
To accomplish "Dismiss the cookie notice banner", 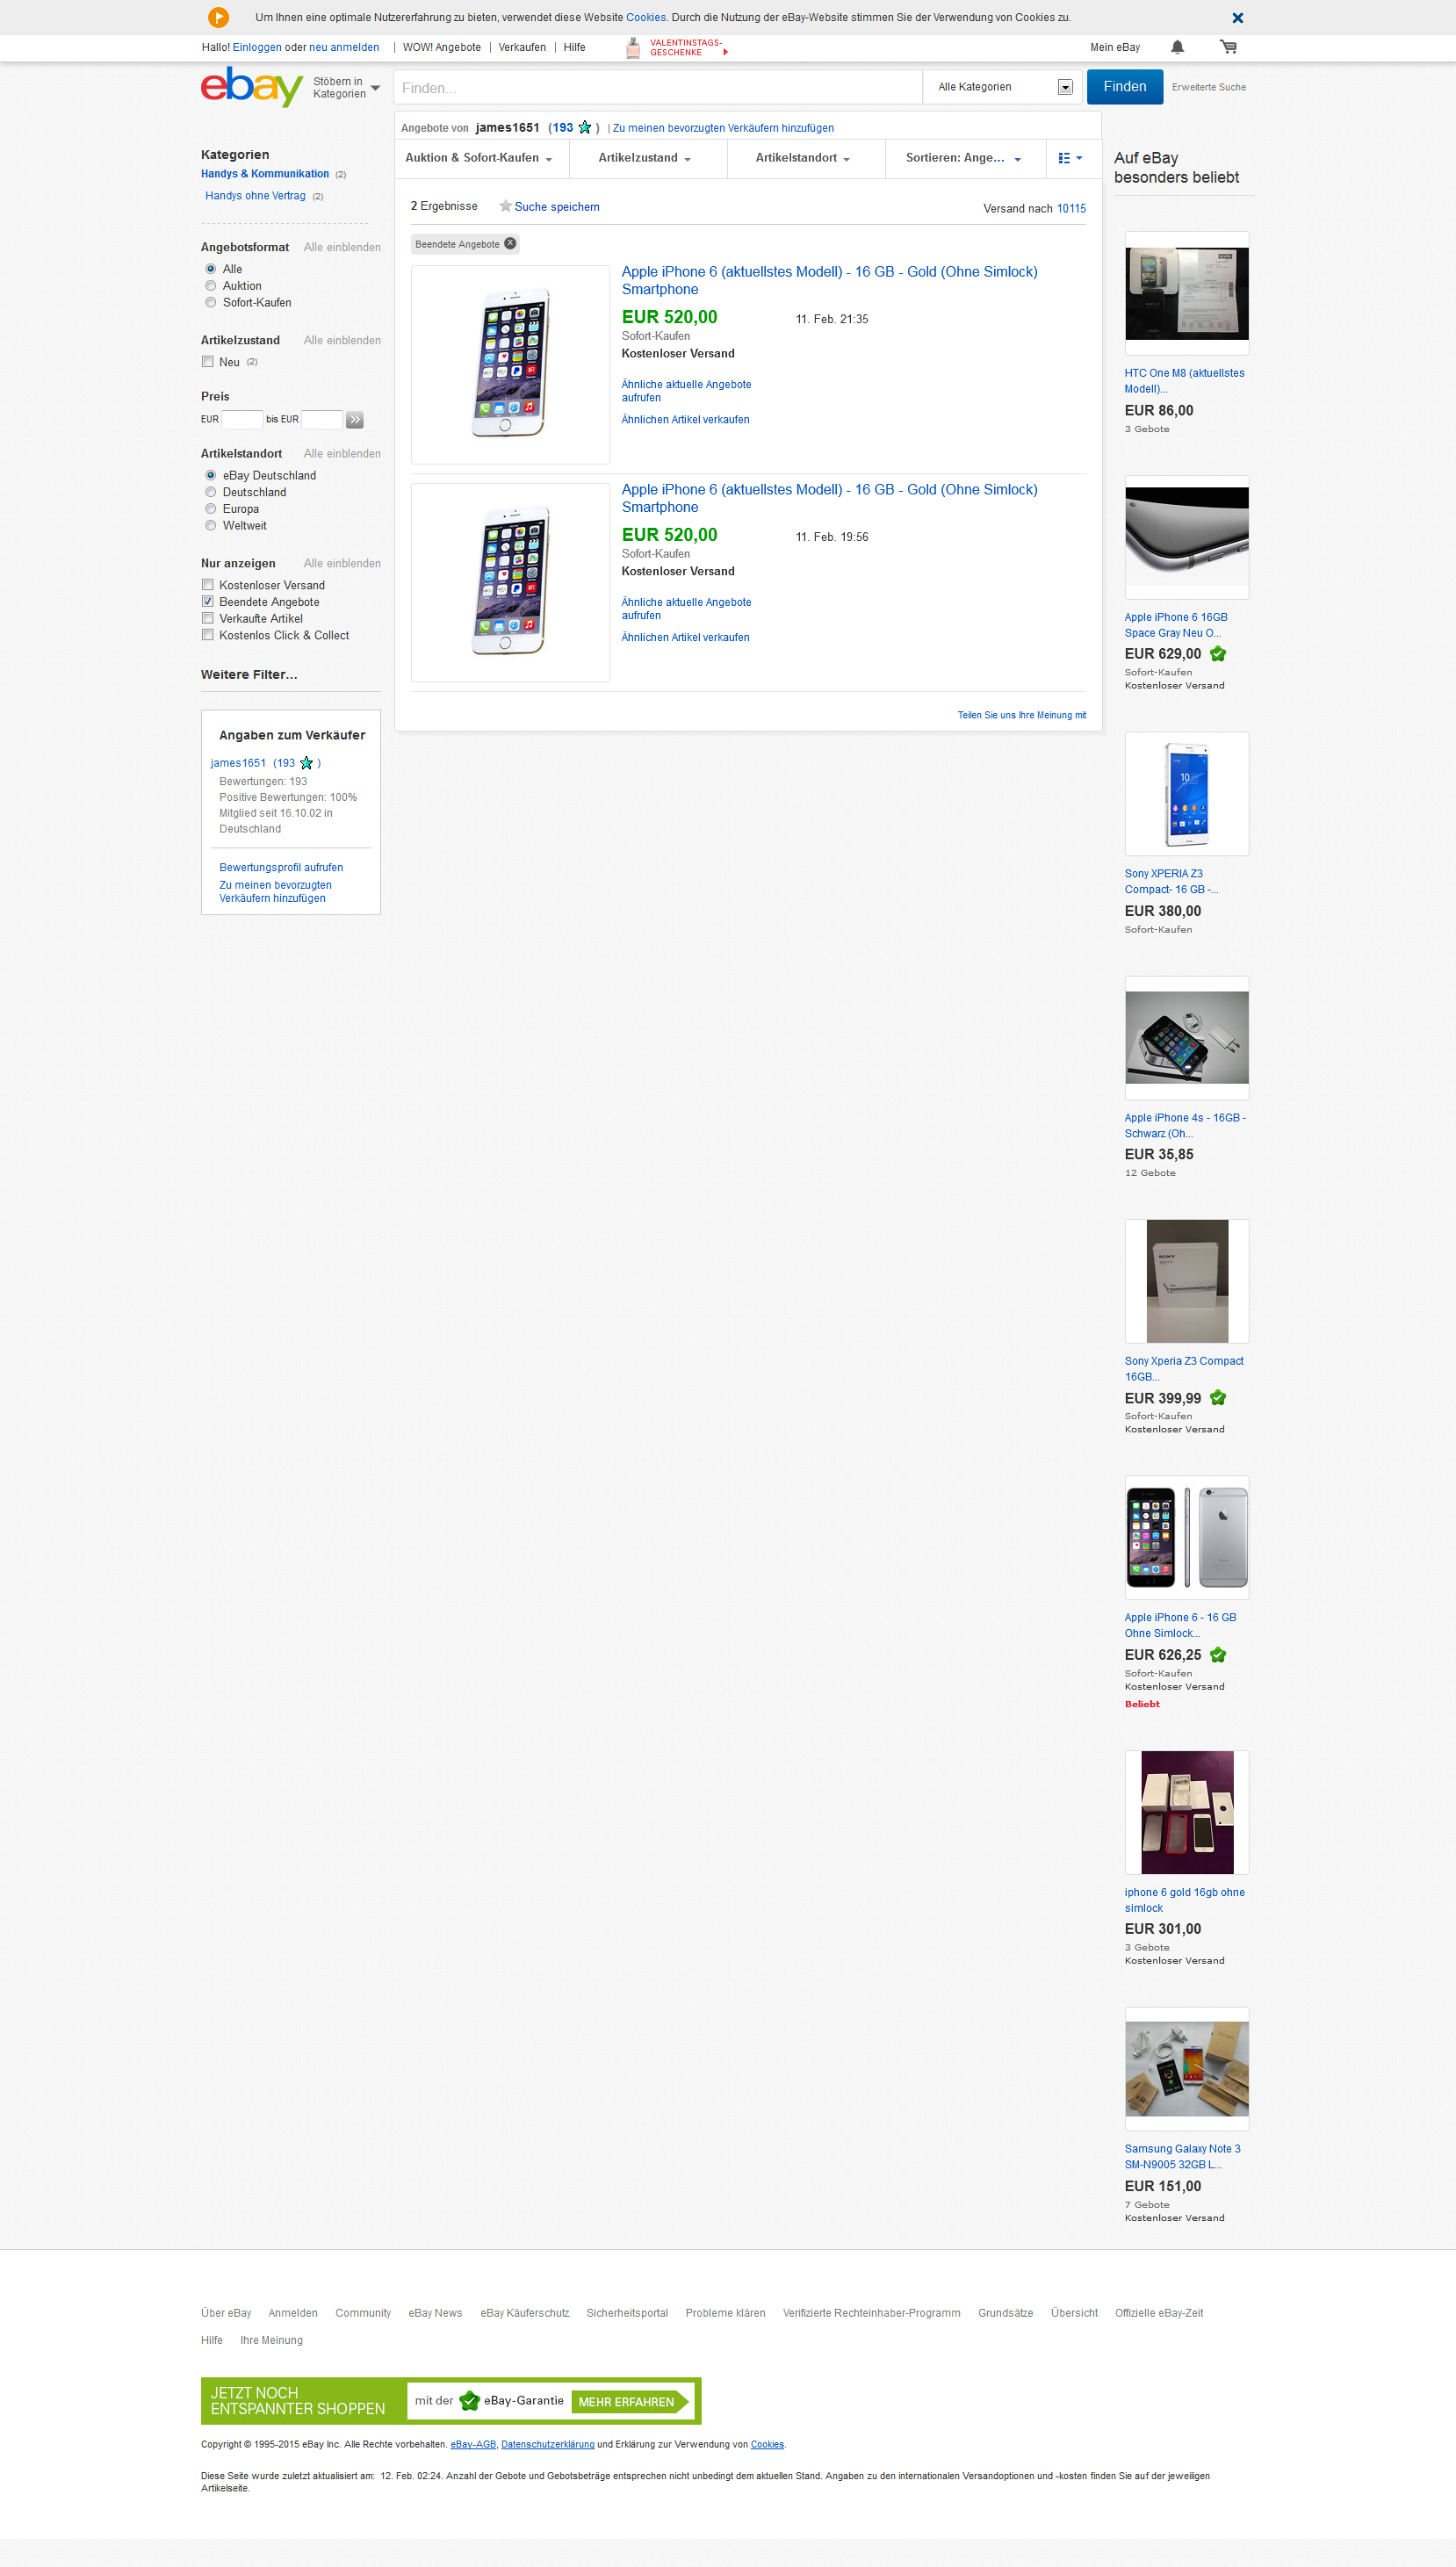I will 1237,18.
